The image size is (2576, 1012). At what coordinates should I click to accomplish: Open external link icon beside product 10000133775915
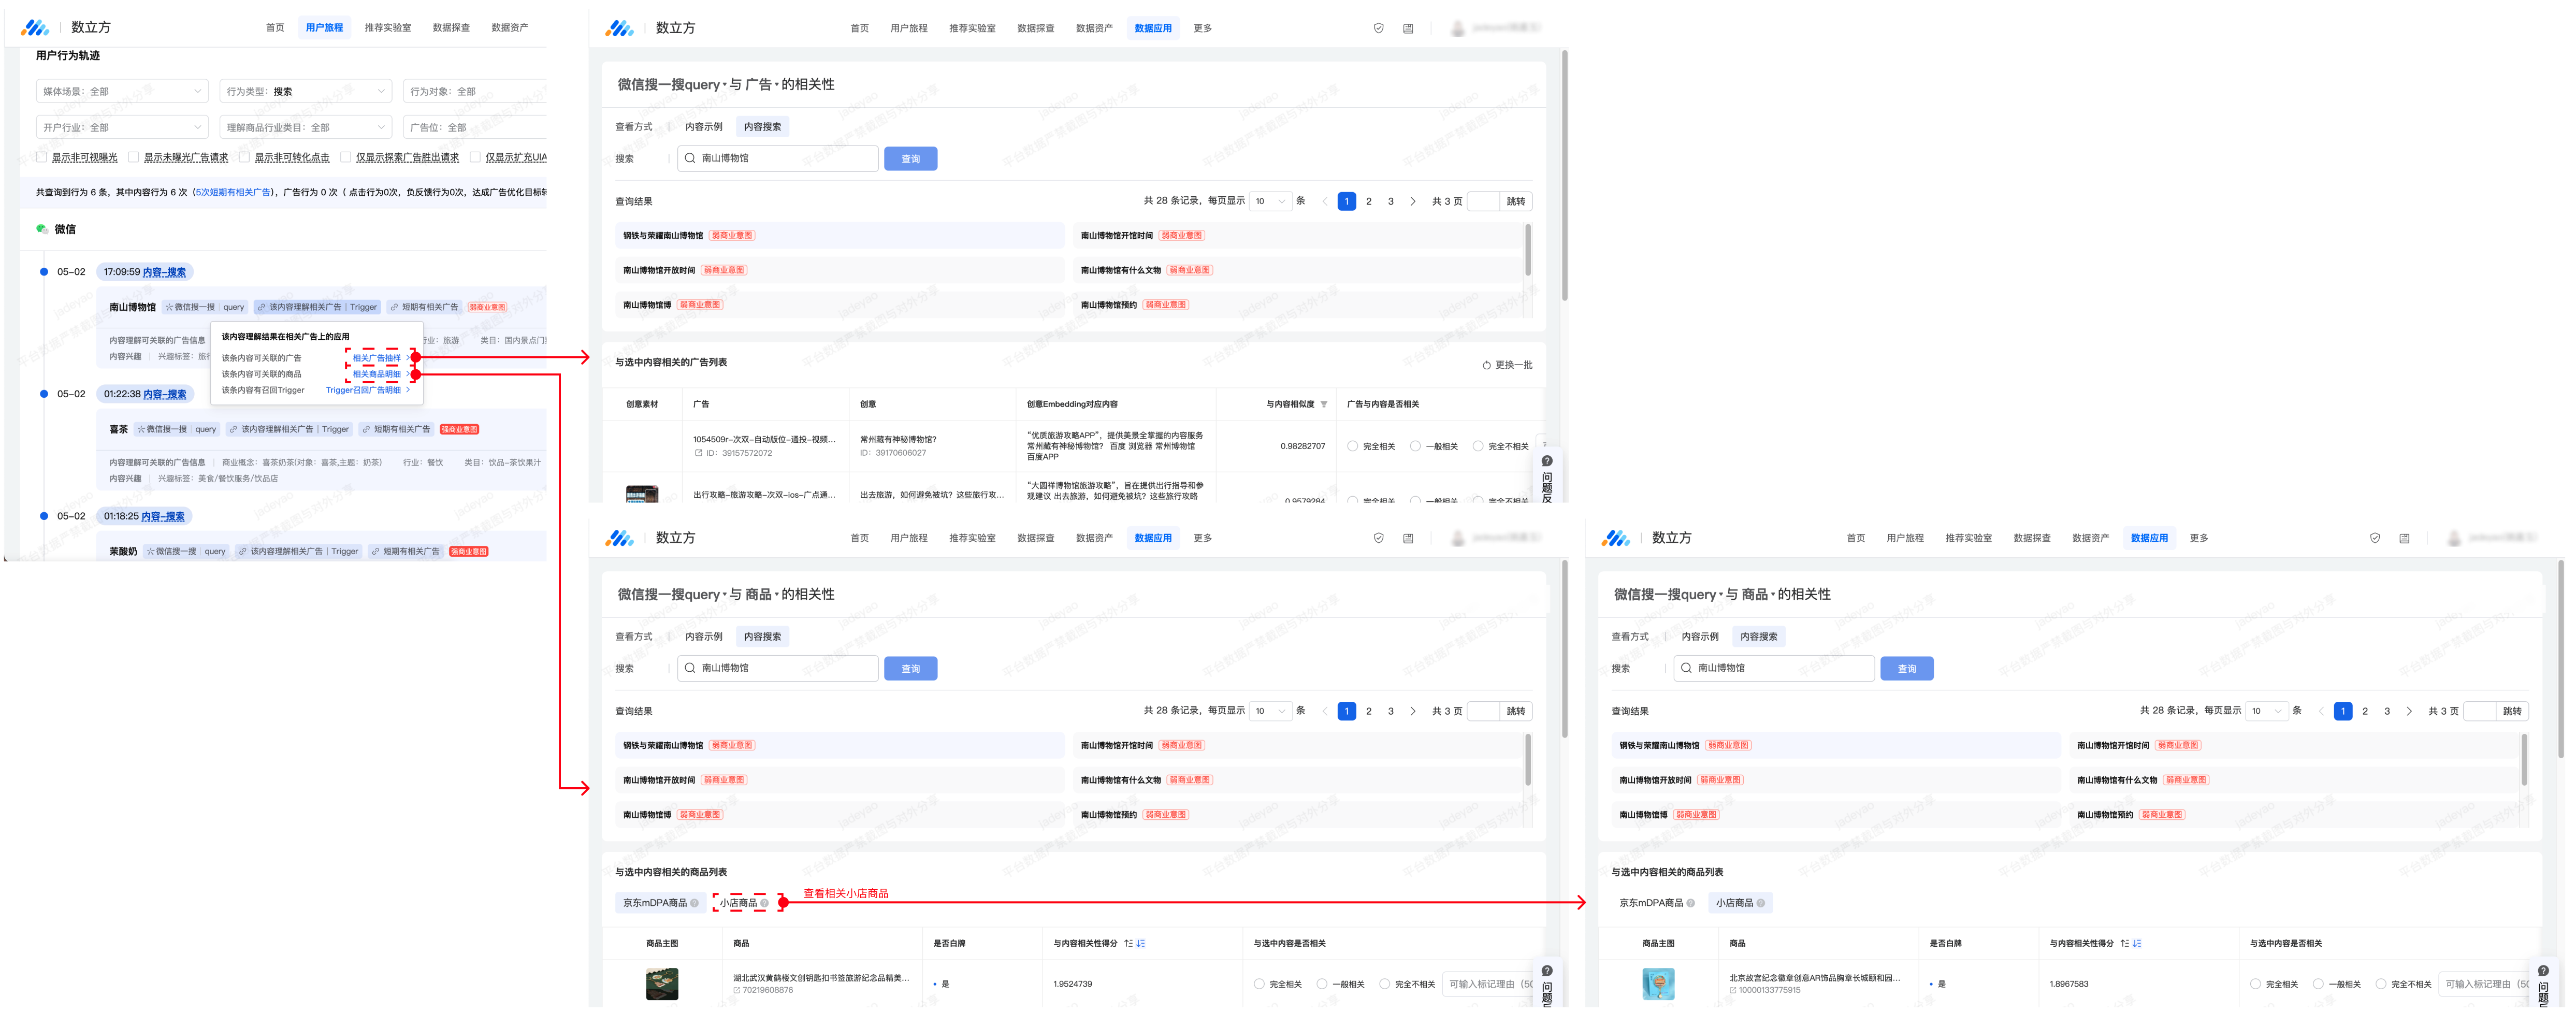click(1733, 990)
